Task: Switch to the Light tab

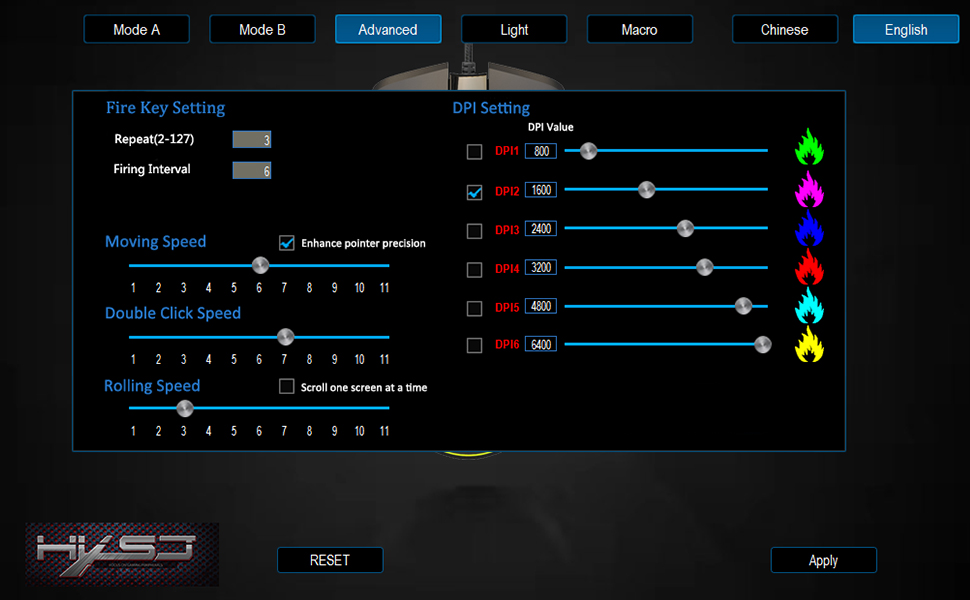Action: [x=514, y=29]
